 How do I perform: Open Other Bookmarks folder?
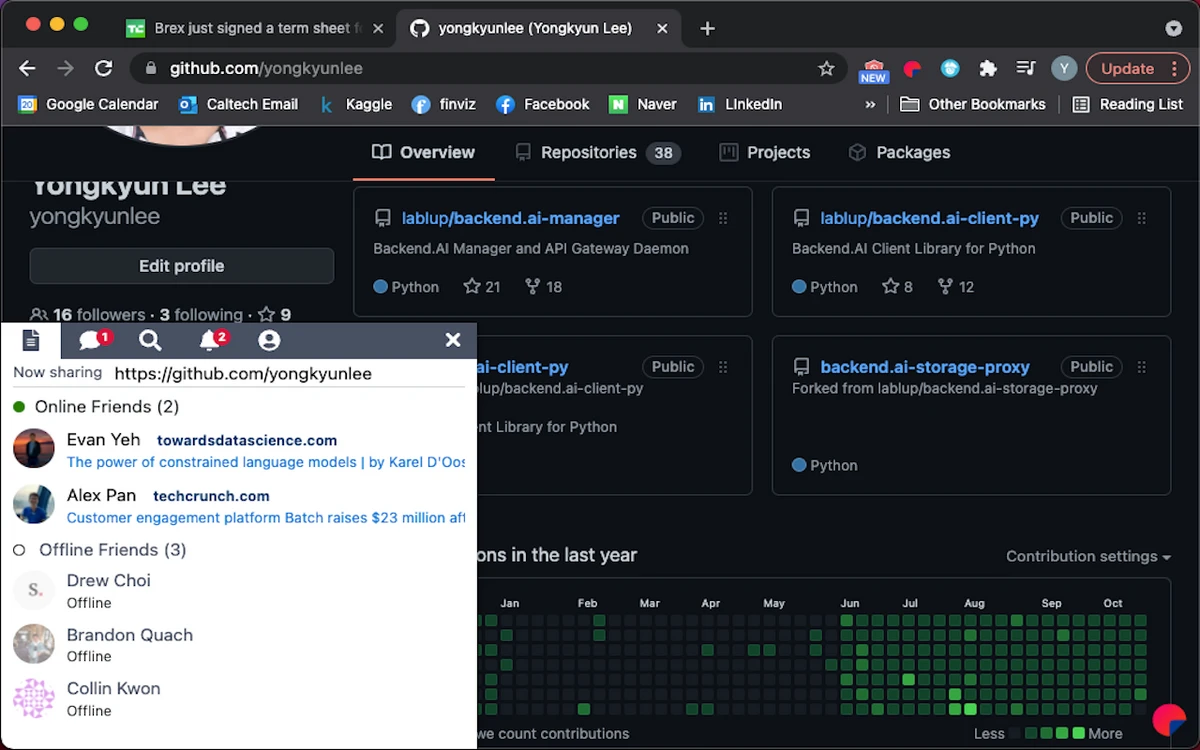point(973,104)
